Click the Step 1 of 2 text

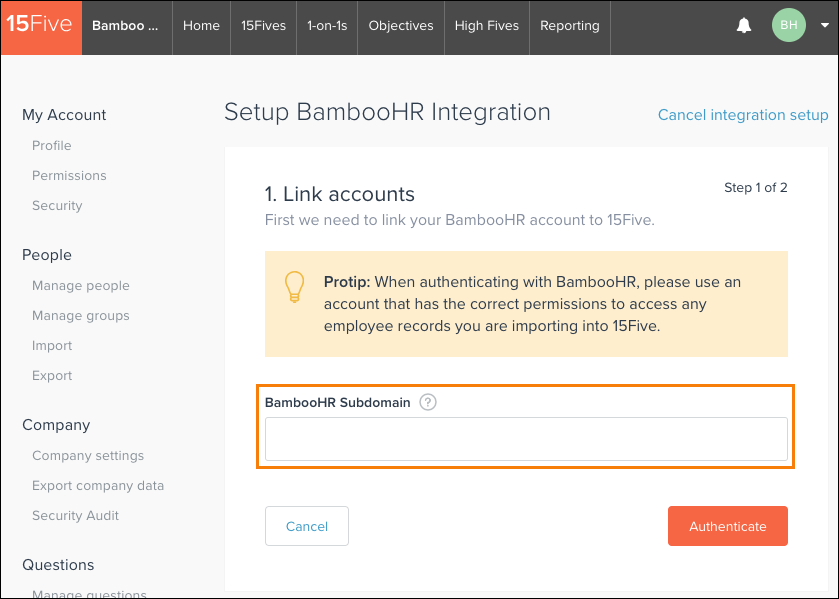(756, 187)
